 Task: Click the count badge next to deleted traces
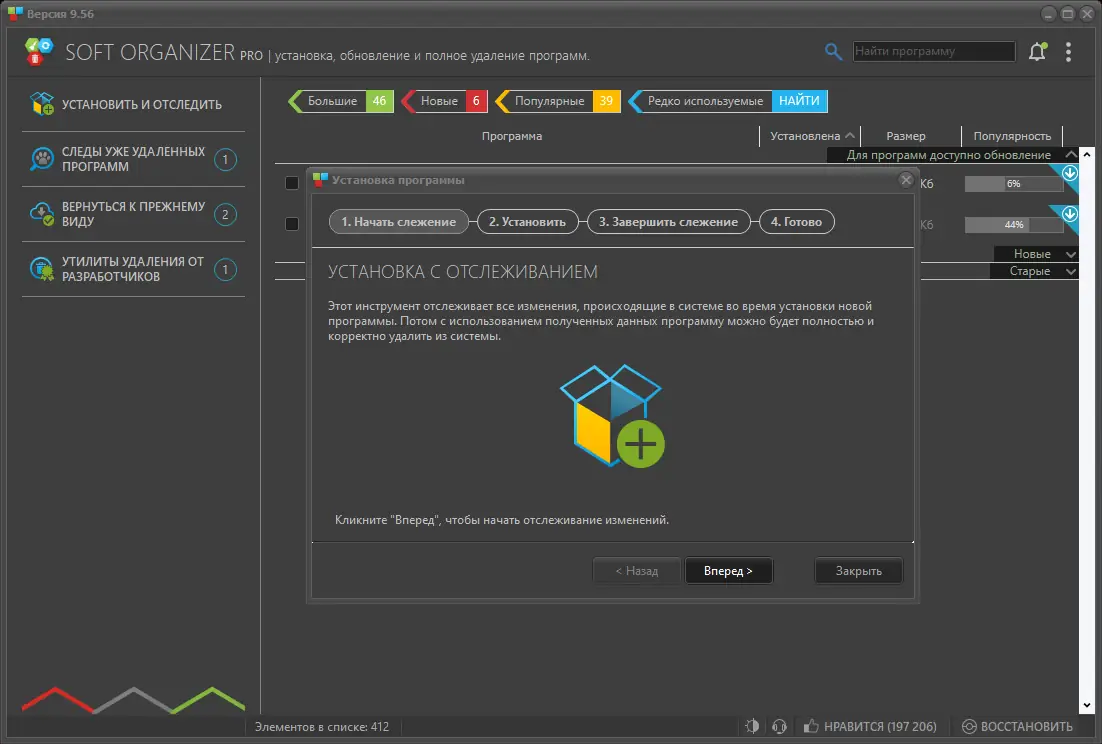225,159
